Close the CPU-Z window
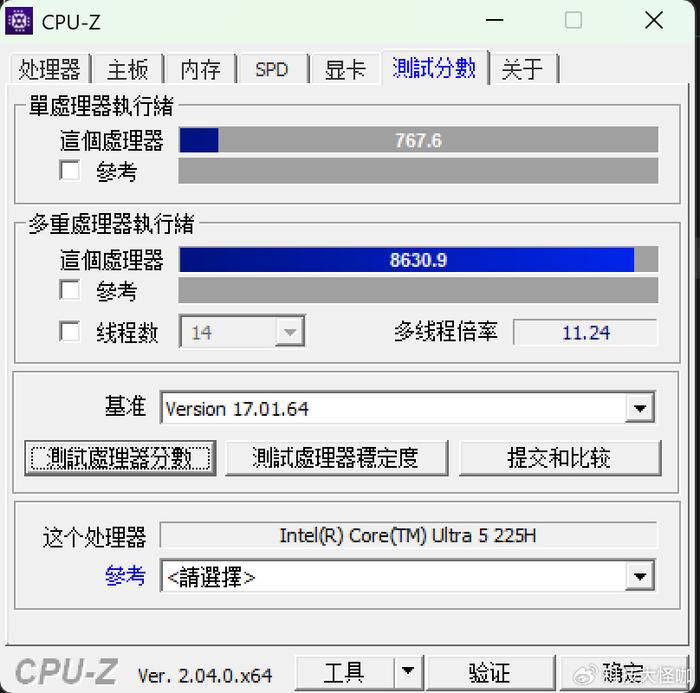Image resolution: width=700 pixels, height=693 pixels. pos(654,21)
